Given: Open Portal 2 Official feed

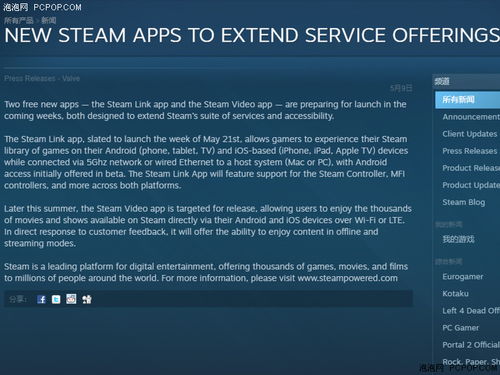Looking at the screenshot, I should pos(471,345).
